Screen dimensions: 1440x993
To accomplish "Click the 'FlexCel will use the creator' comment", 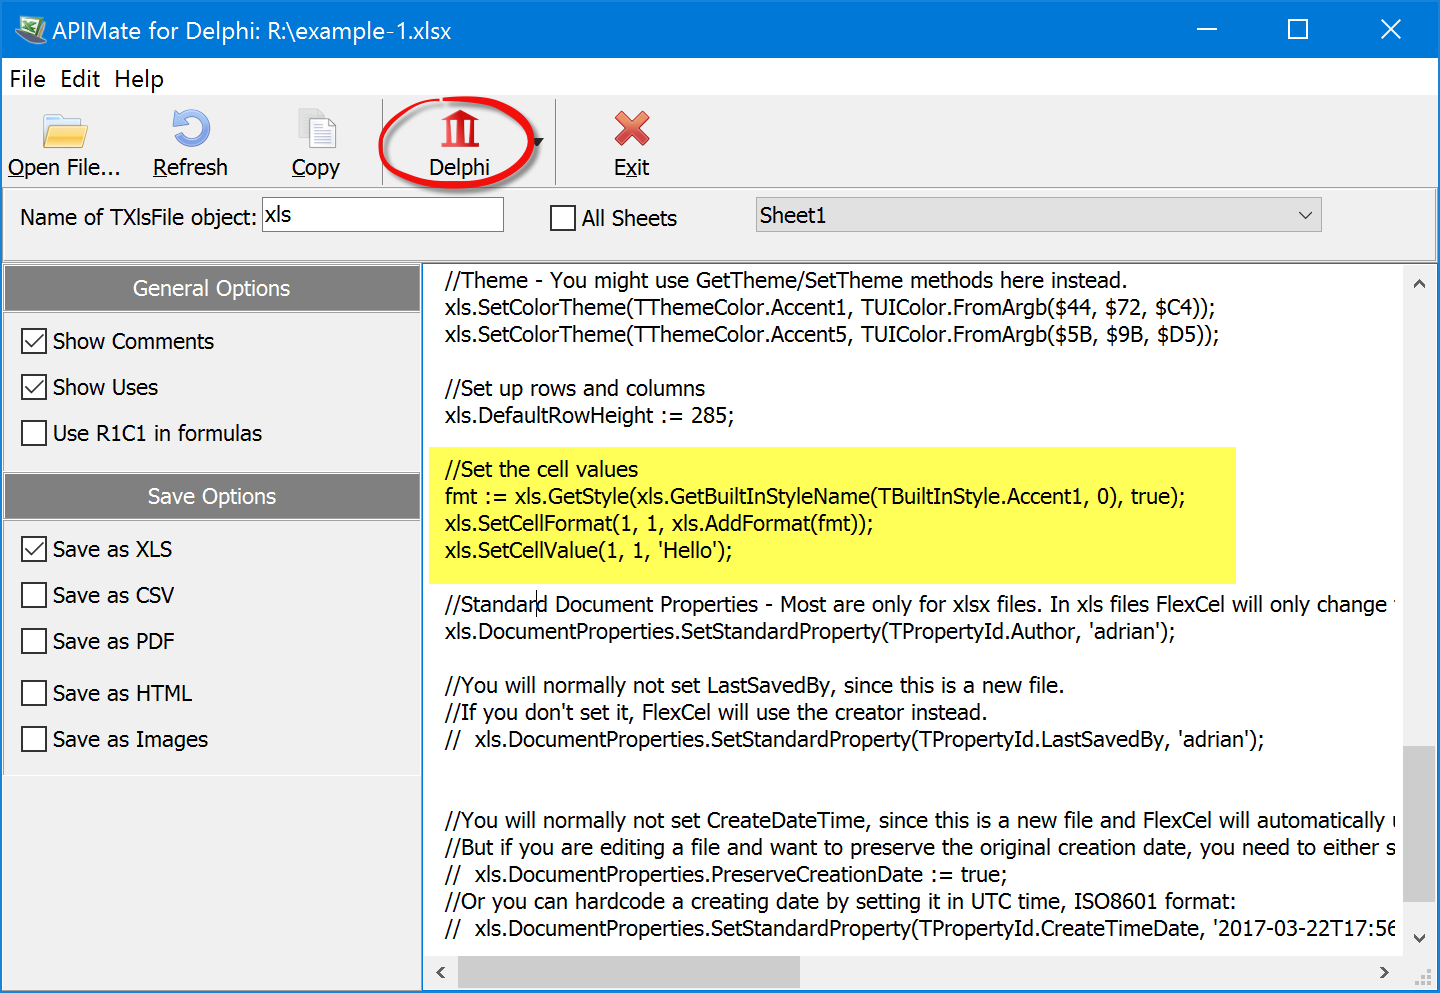I will tap(716, 712).
